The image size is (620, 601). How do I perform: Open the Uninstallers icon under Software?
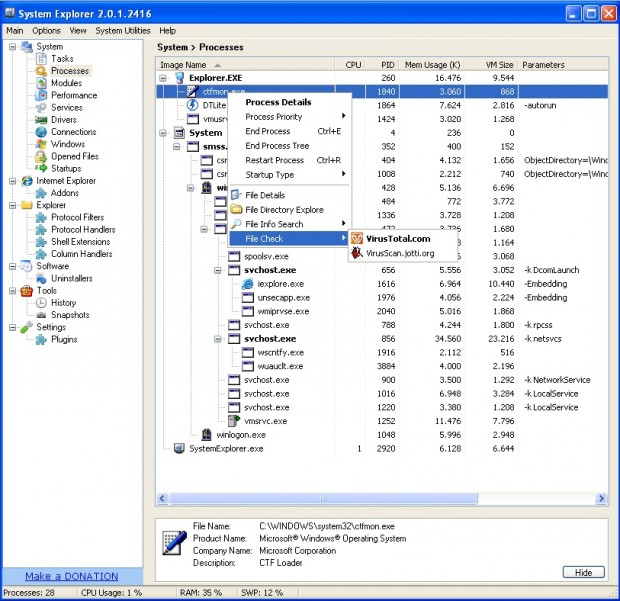pyautogui.click(x=41, y=278)
